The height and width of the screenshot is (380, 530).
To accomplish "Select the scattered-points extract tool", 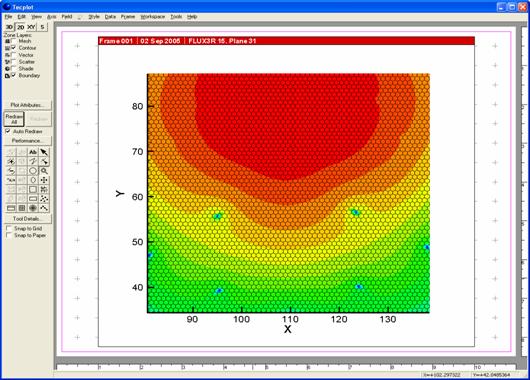I will pos(44,198).
